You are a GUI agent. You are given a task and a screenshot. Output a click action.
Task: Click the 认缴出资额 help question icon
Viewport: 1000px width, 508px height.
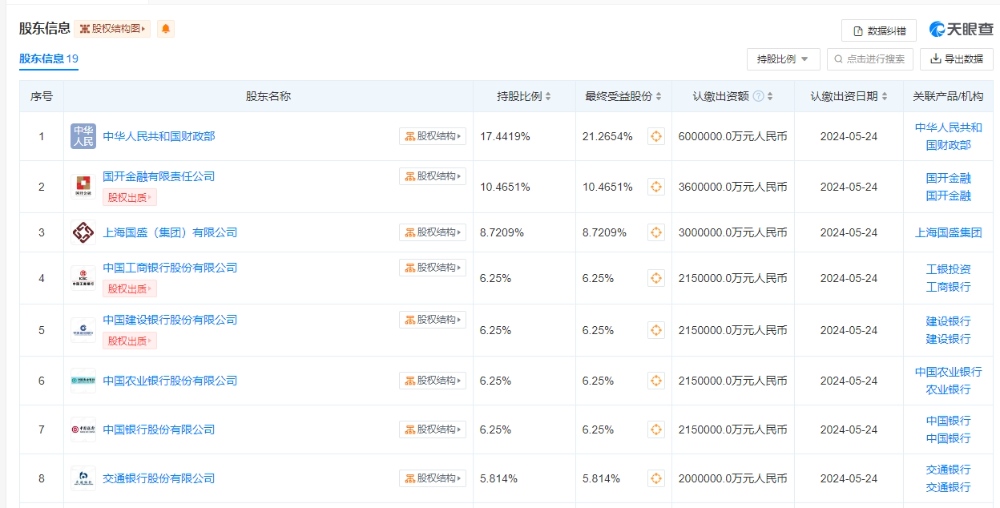coord(758,97)
